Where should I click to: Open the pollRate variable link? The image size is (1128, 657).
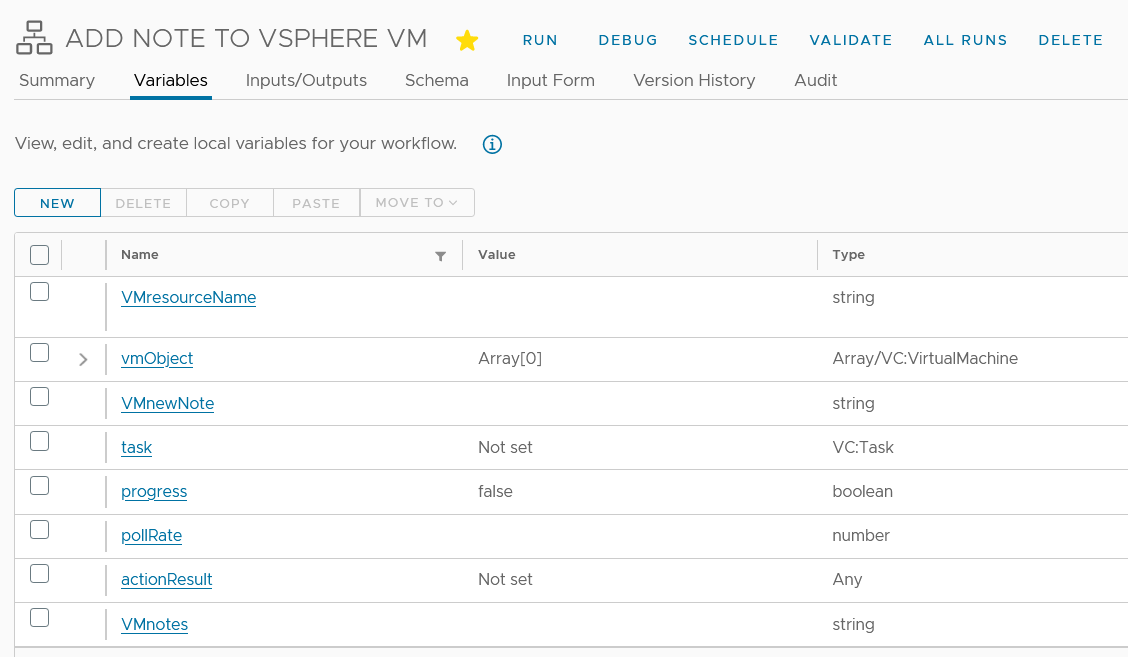(x=151, y=535)
